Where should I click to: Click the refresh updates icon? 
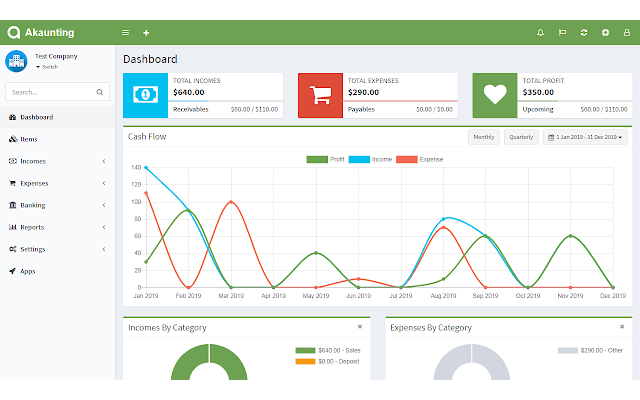coord(584,32)
